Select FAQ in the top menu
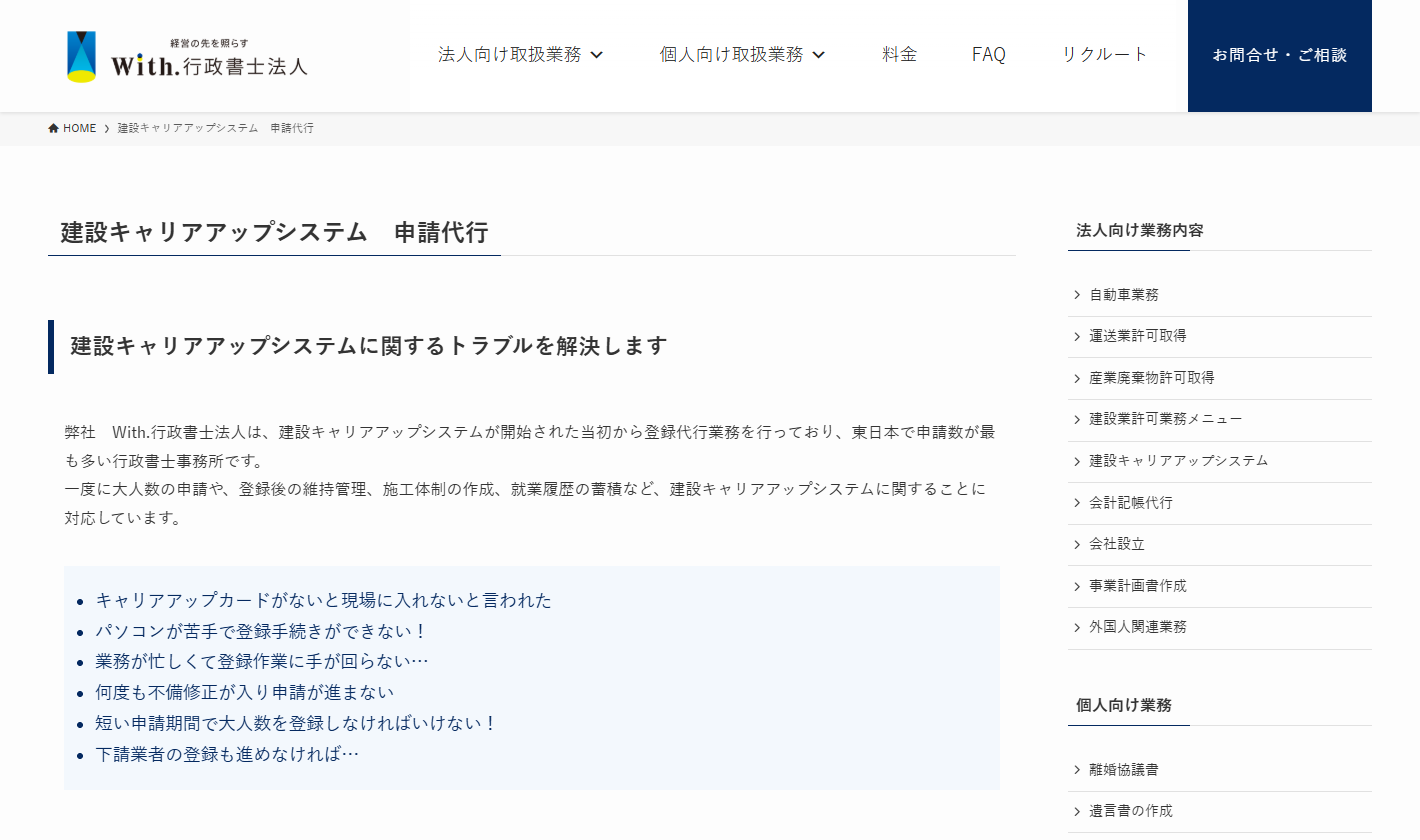This screenshot has width=1420, height=840. 988,55
